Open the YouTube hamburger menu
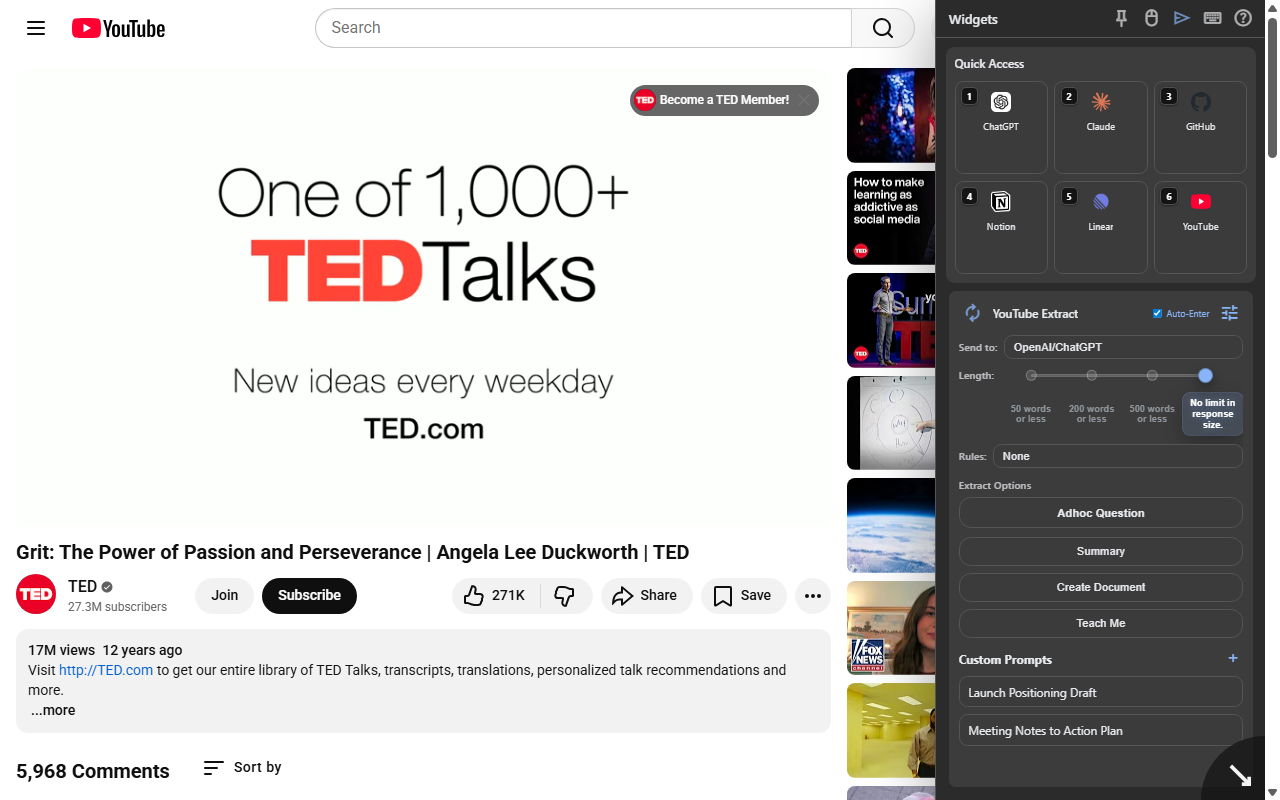1280x800 pixels. click(36, 28)
